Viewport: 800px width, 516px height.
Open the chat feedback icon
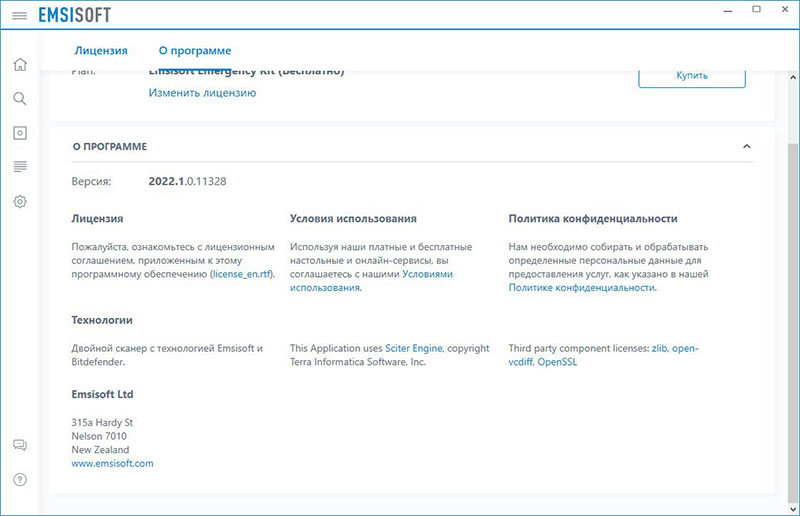click(x=19, y=445)
